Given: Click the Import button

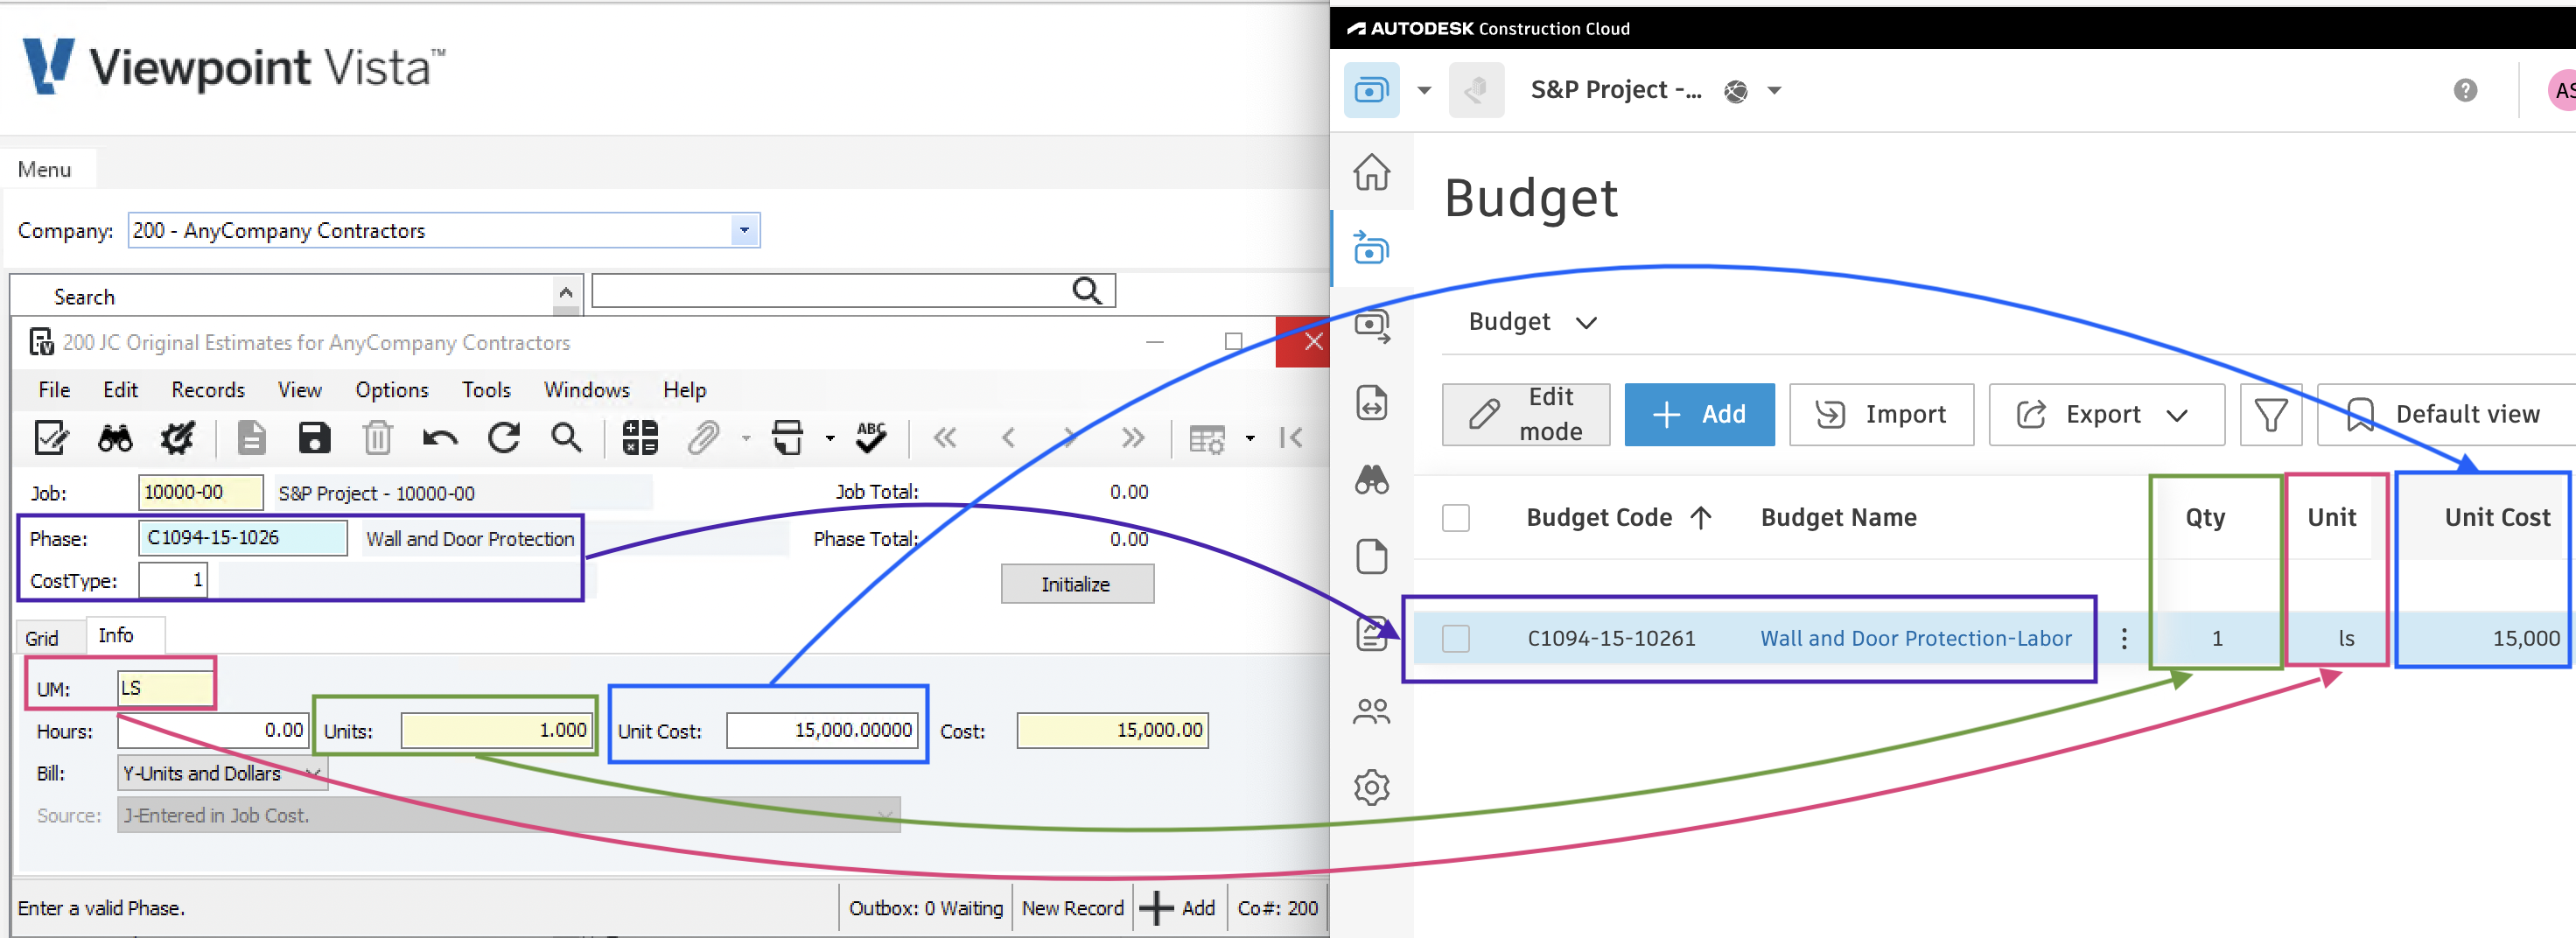Looking at the screenshot, I should coord(1881,415).
